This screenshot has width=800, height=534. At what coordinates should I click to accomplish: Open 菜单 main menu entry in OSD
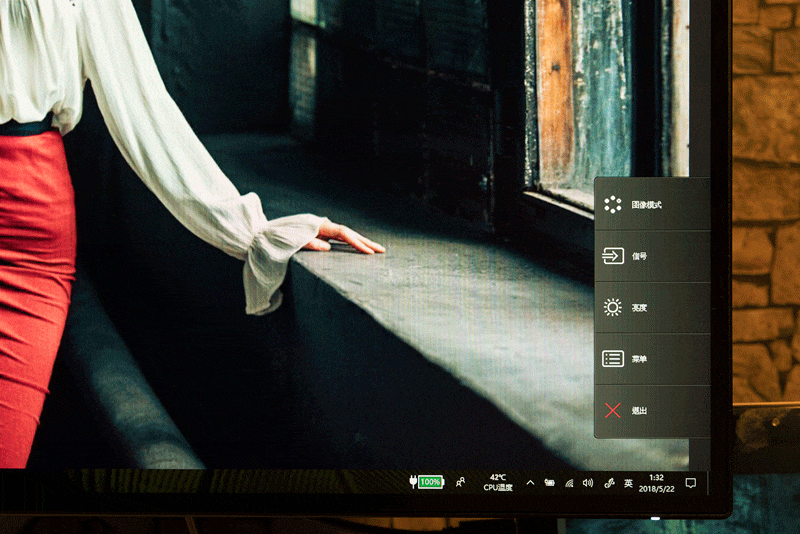[652, 359]
